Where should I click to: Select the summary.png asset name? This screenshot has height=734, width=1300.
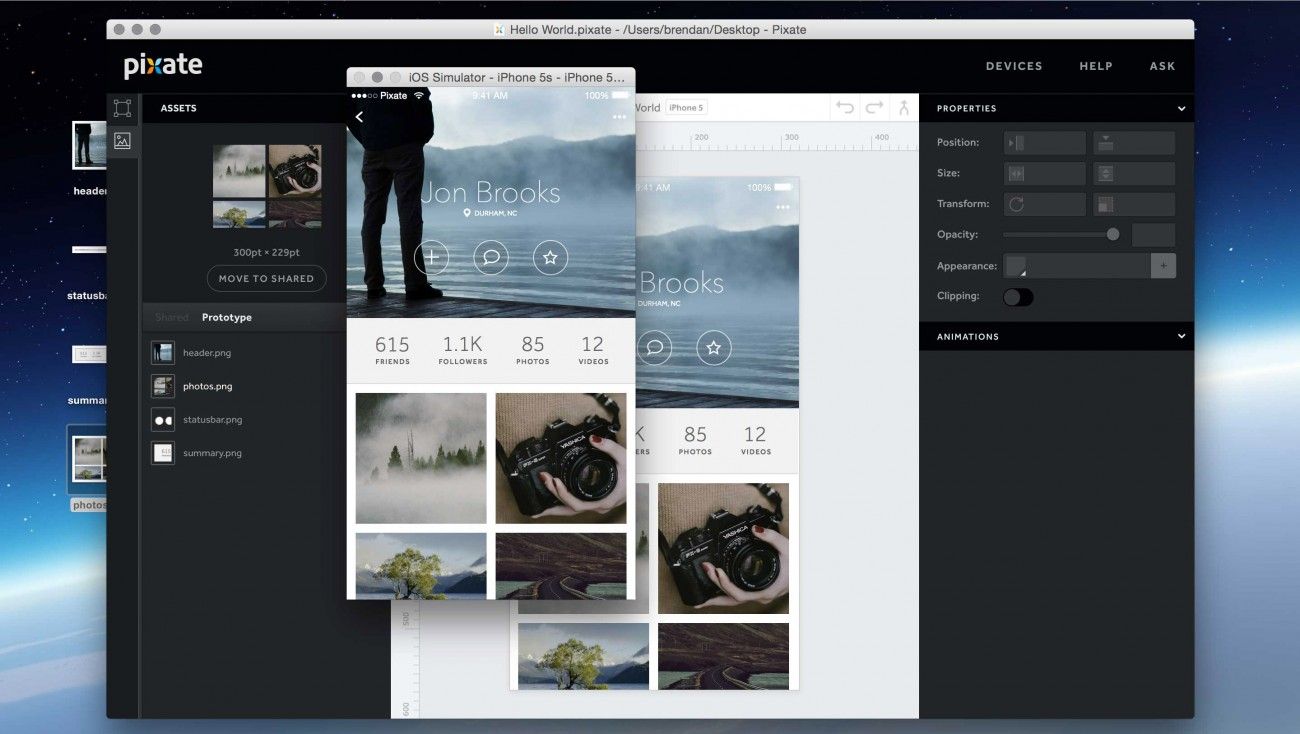coord(210,453)
